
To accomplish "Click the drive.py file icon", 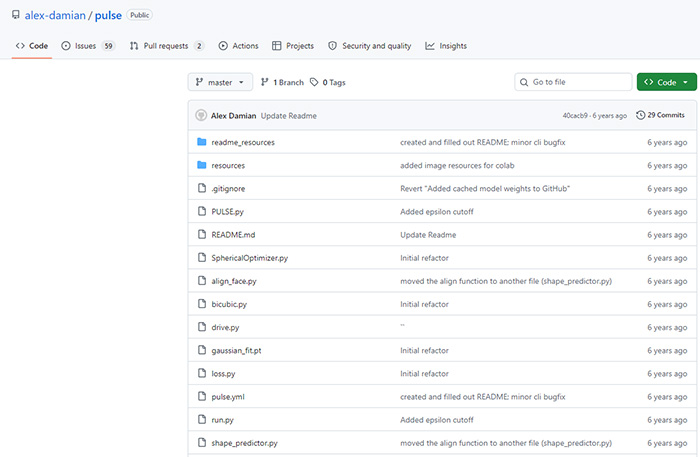I will pyautogui.click(x=202, y=327).
